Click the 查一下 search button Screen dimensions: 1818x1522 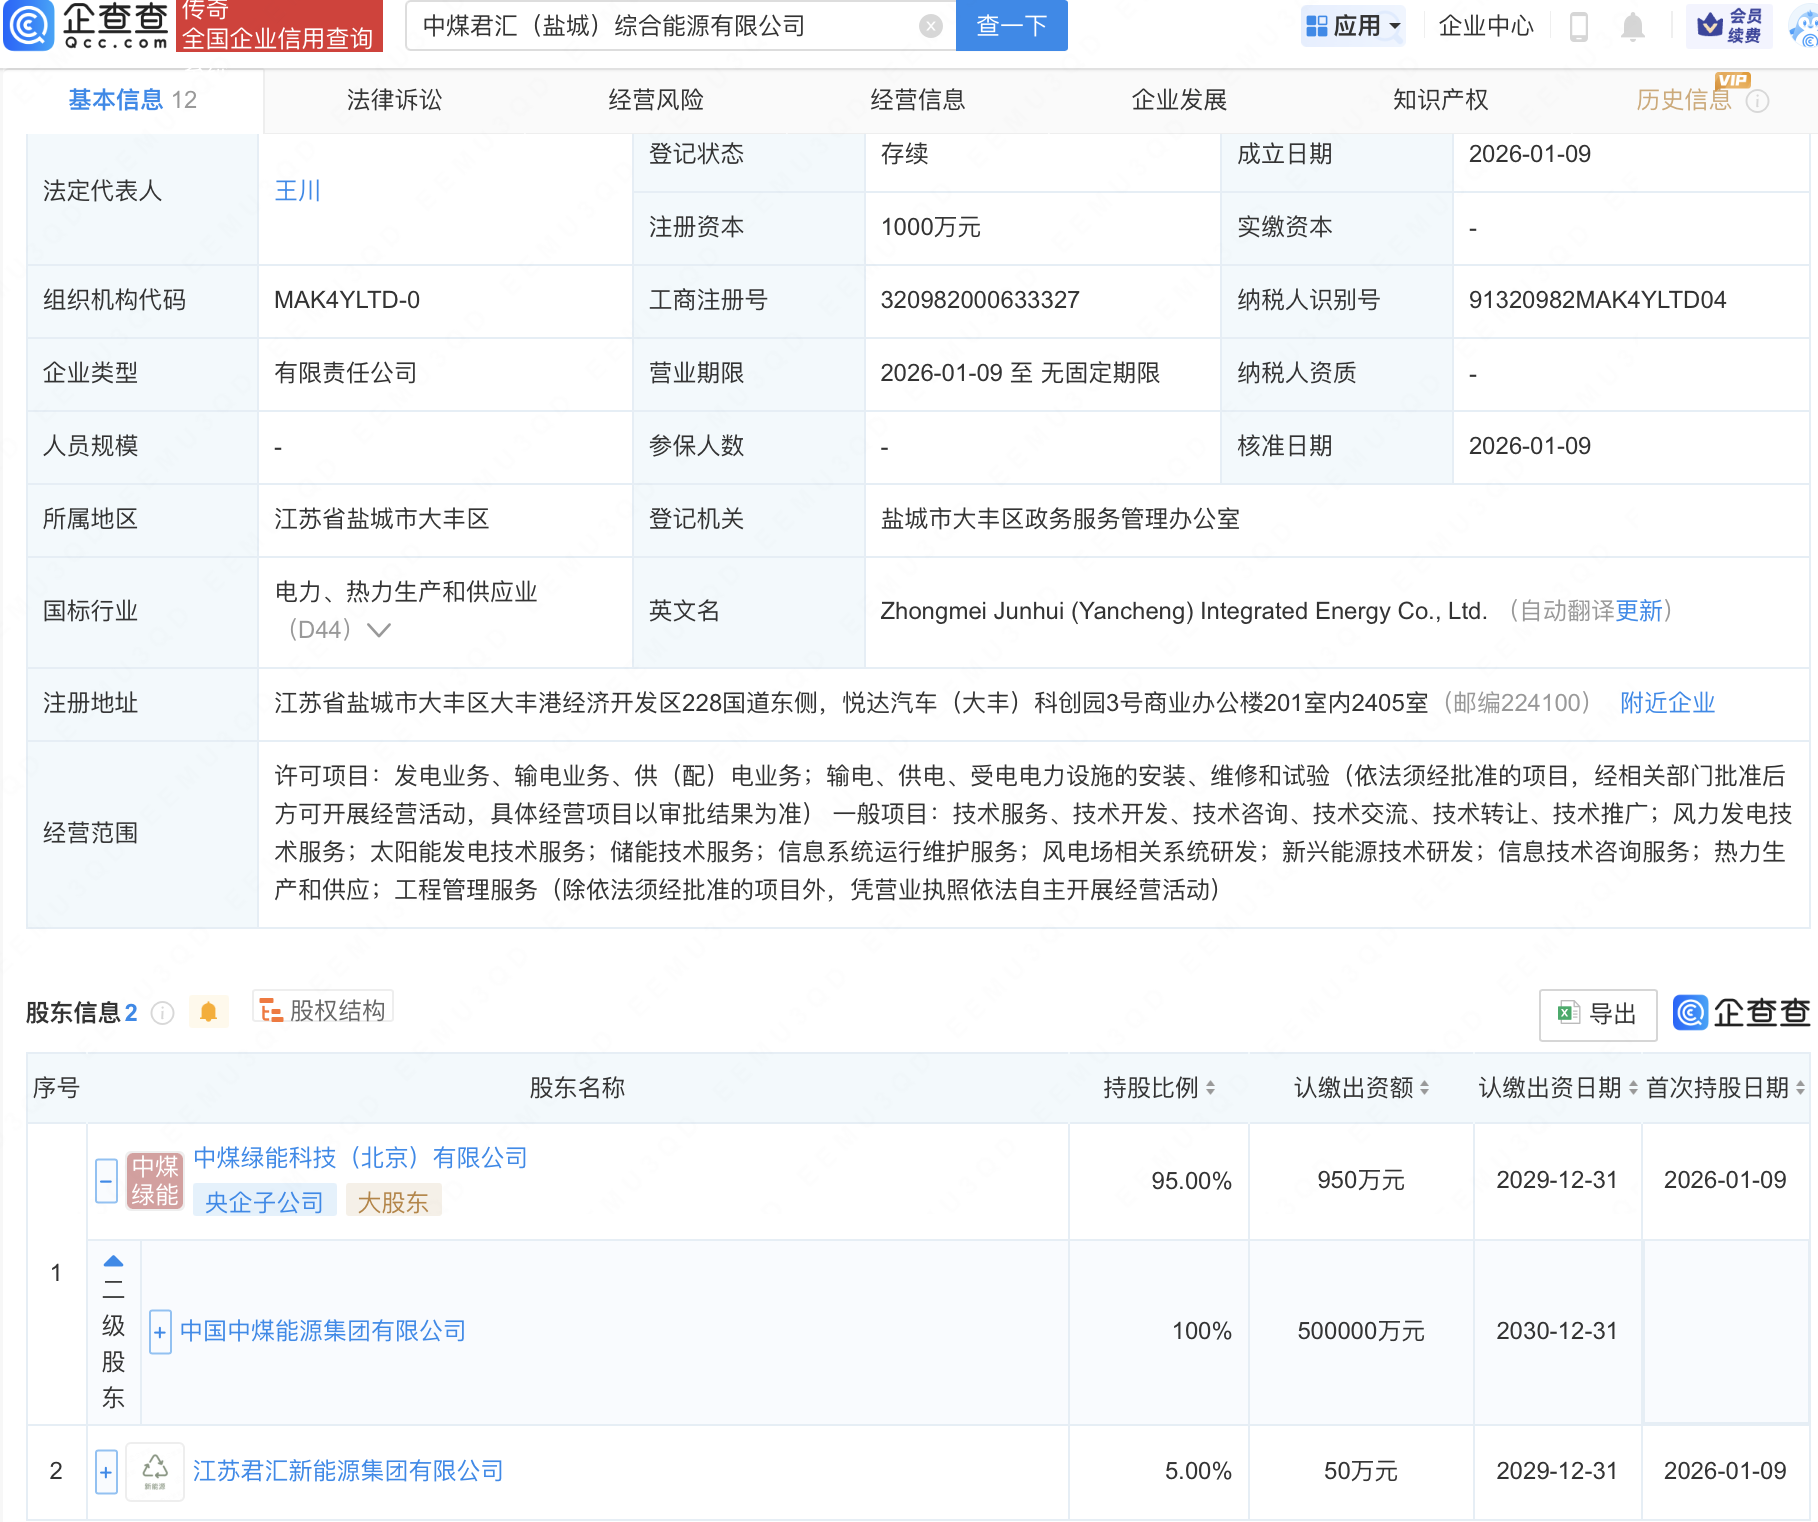pos(1011,26)
